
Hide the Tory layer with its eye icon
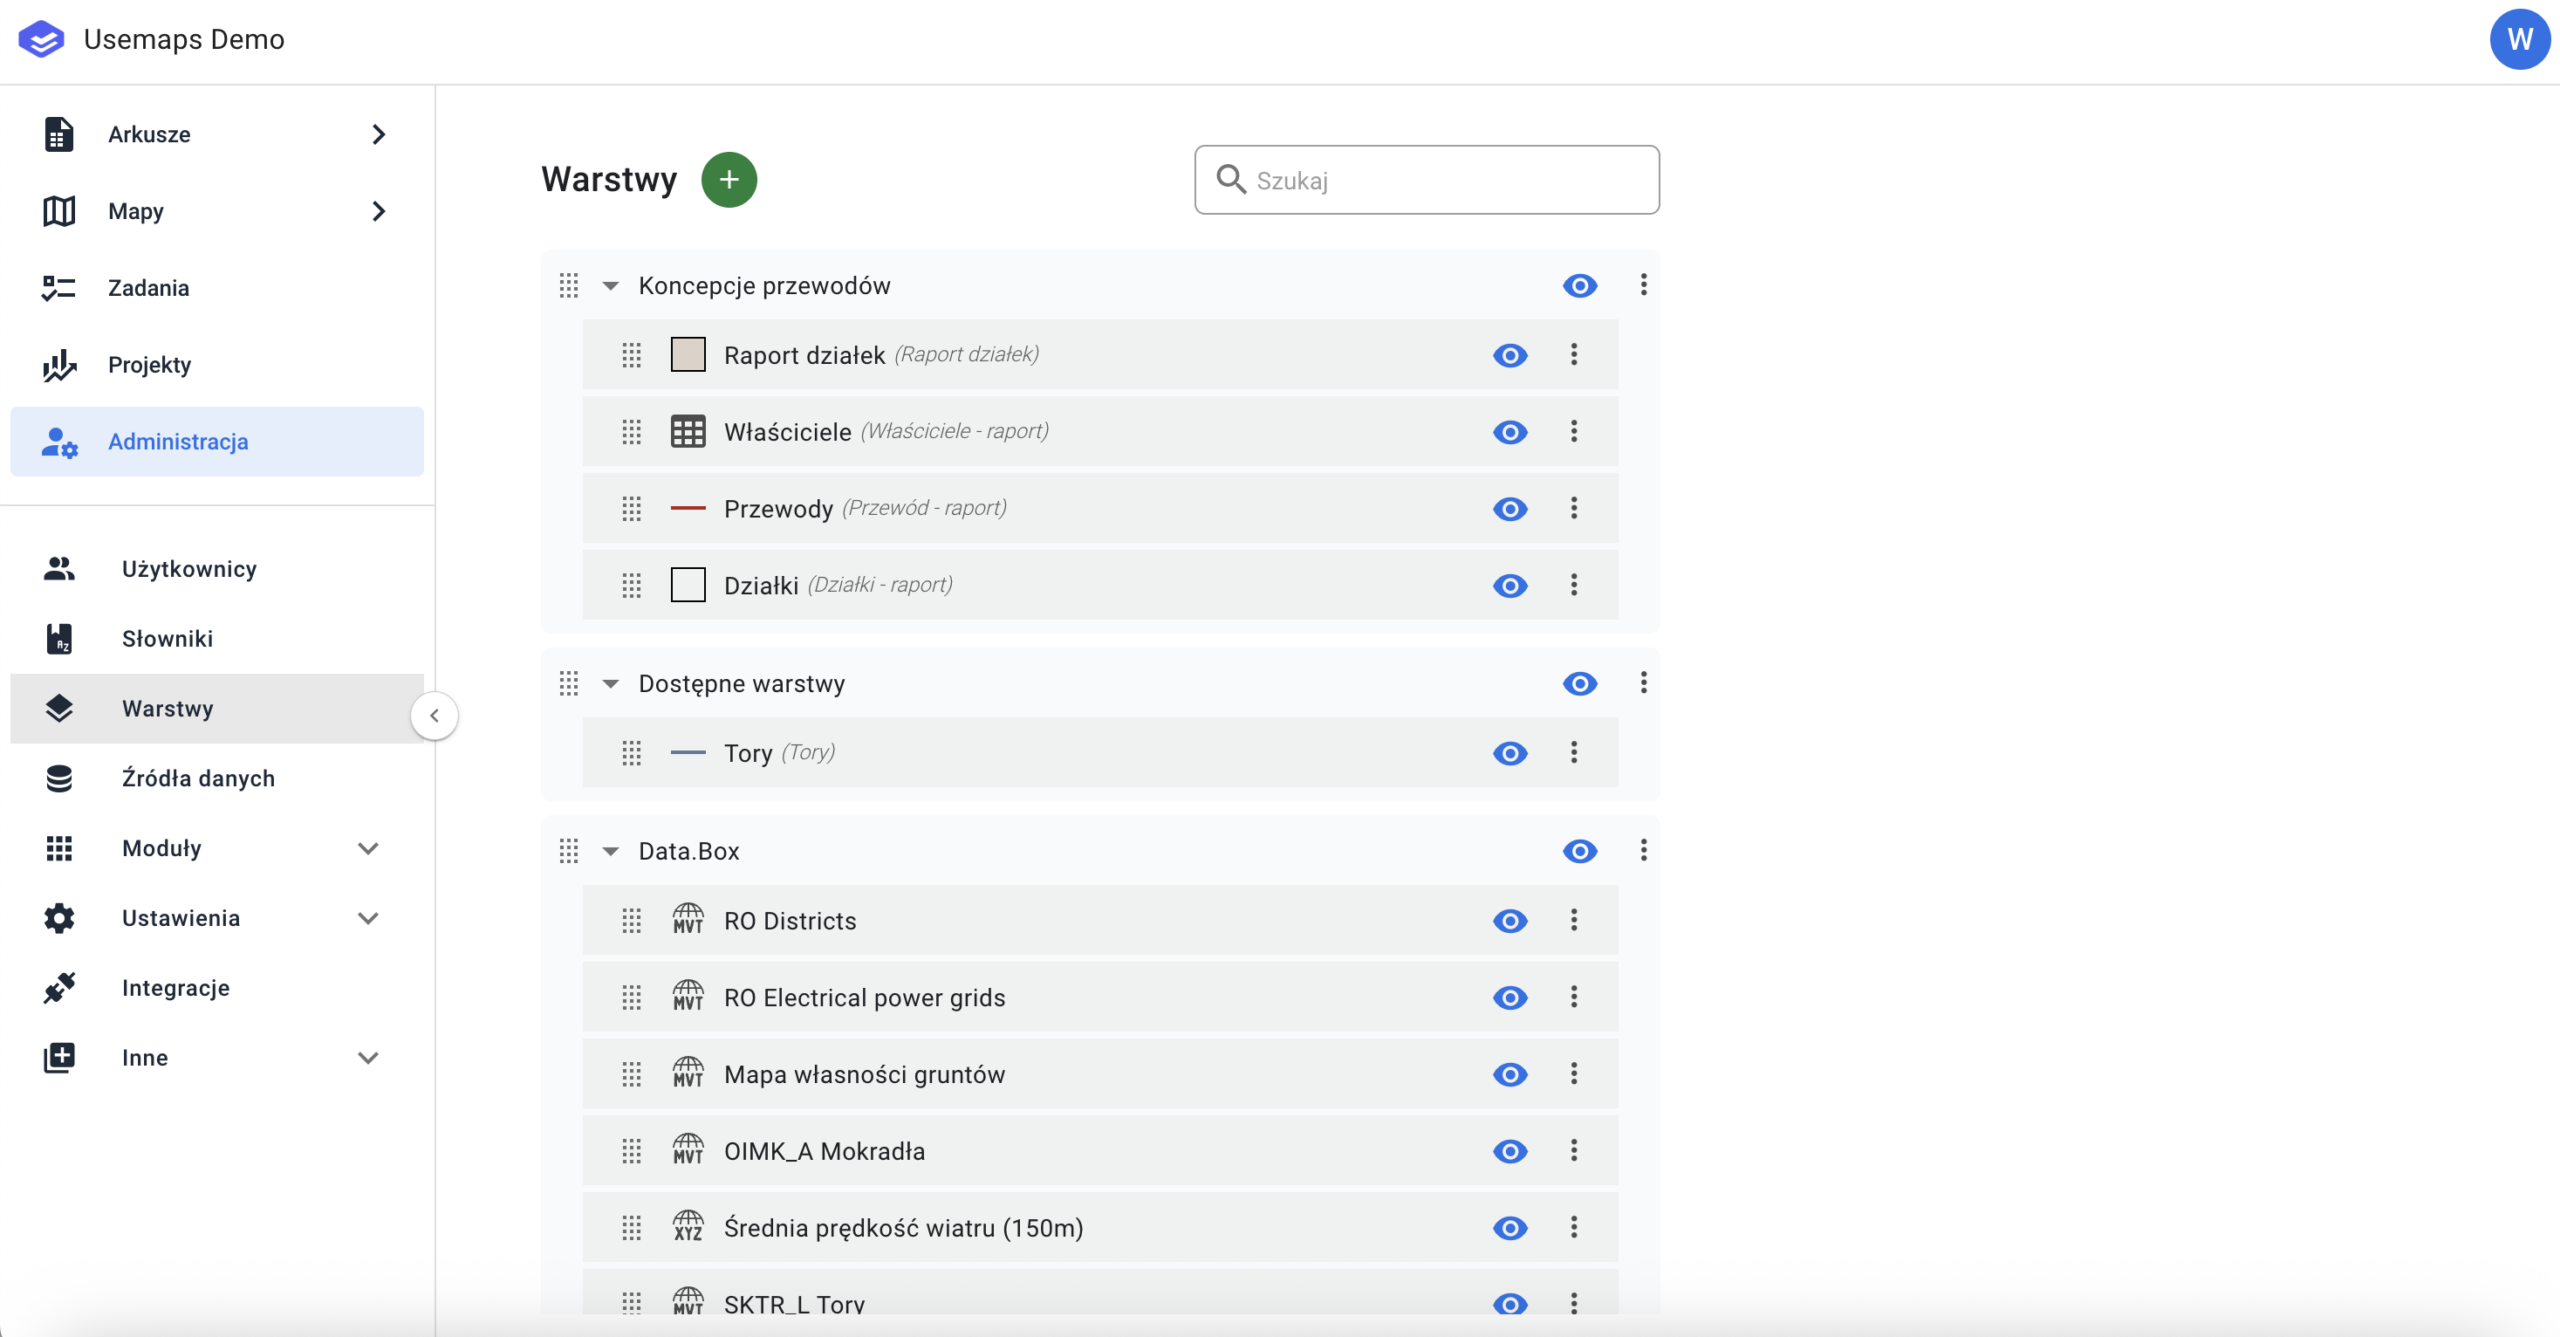1510,753
